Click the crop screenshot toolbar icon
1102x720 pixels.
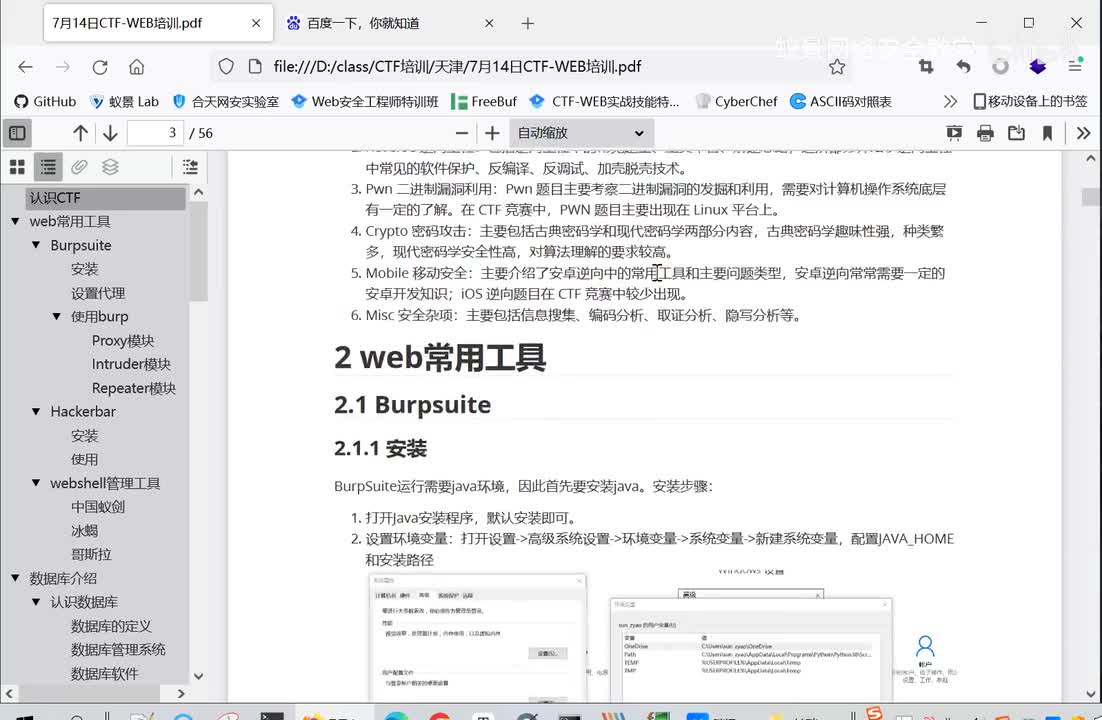(926, 67)
